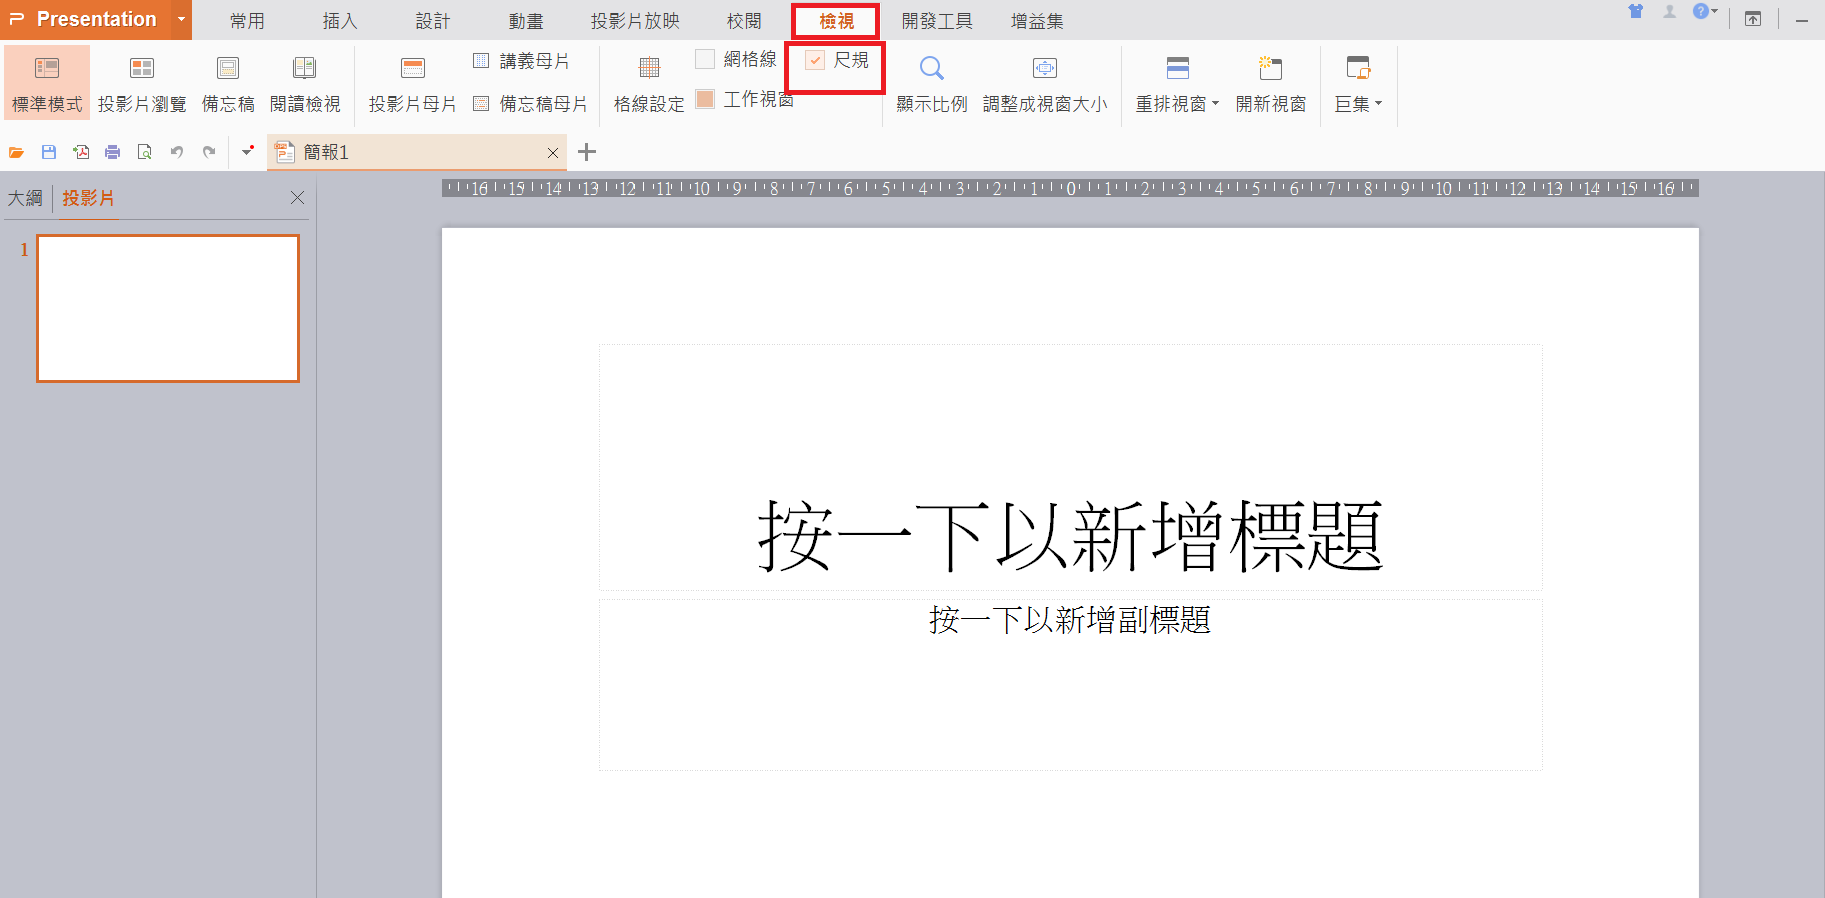Switch to 標準模式 normal view
1825x898 pixels.
pyautogui.click(x=47, y=84)
